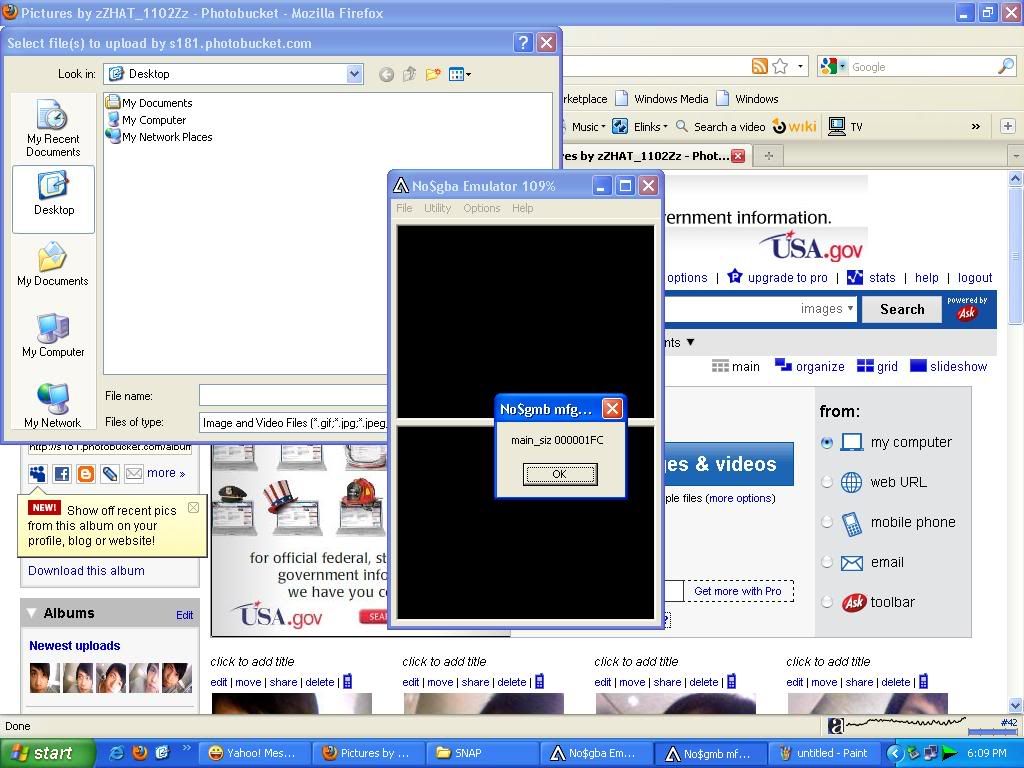This screenshot has height=768, width=1024.
Task: Open the wiki toolbar button
Action: click(794, 126)
